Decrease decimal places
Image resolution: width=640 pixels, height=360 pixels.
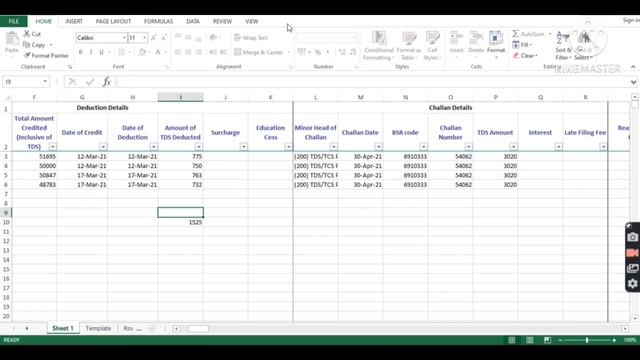pyautogui.click(x=353, y=52)
